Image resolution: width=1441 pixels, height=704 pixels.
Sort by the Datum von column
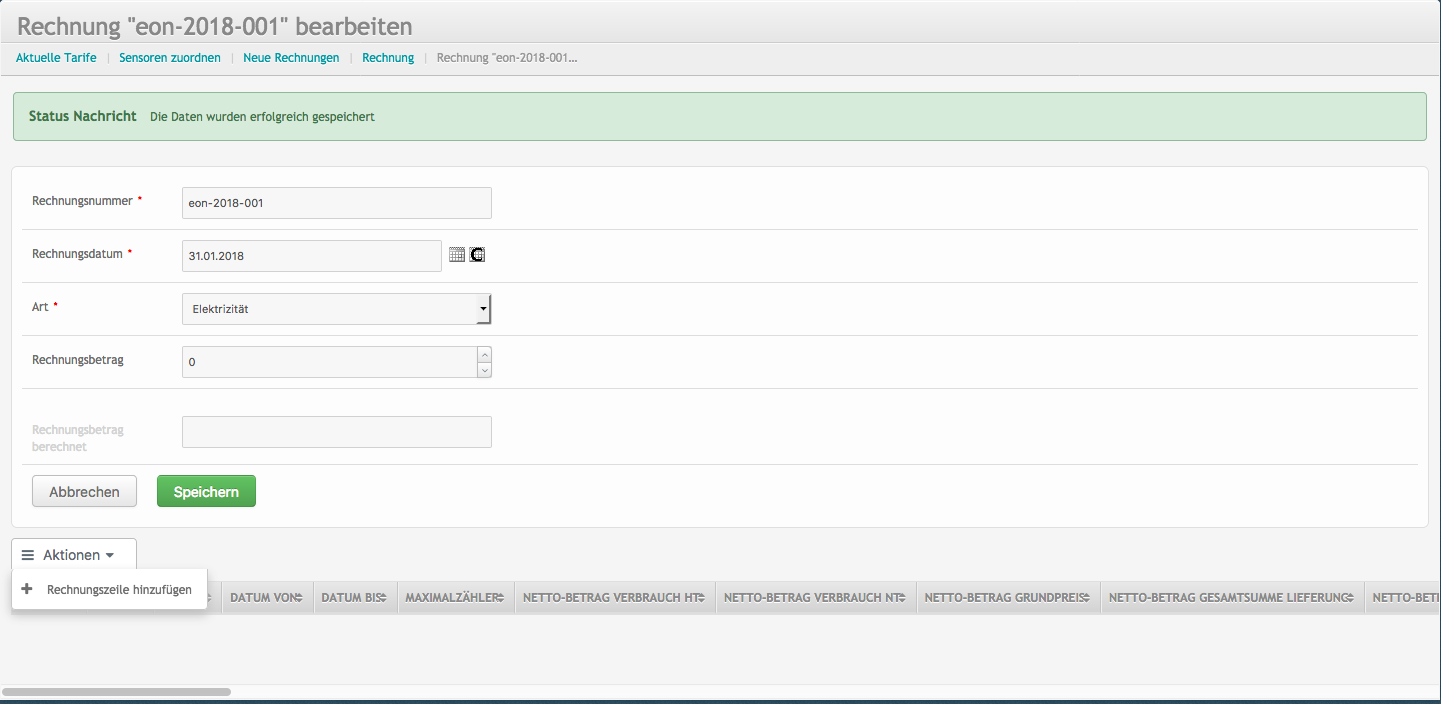267,598
